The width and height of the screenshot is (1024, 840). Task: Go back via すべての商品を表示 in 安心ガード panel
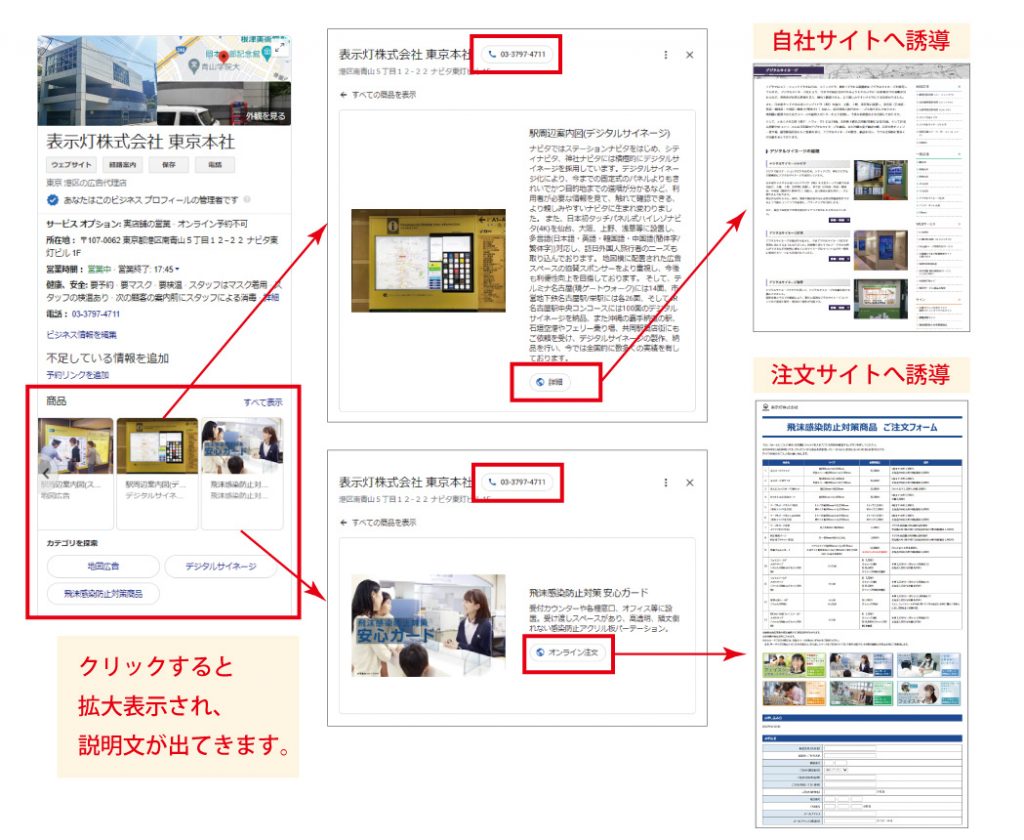378,523
